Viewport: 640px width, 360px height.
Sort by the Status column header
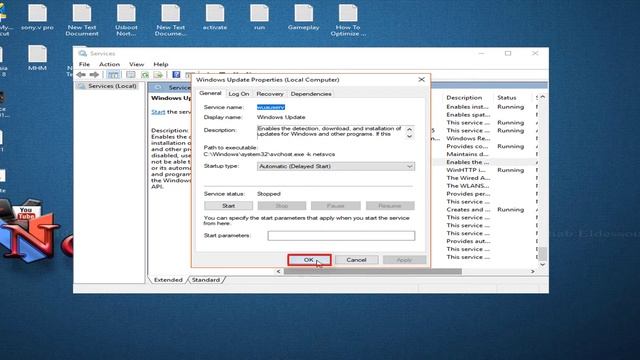click(x=507, y=98)
